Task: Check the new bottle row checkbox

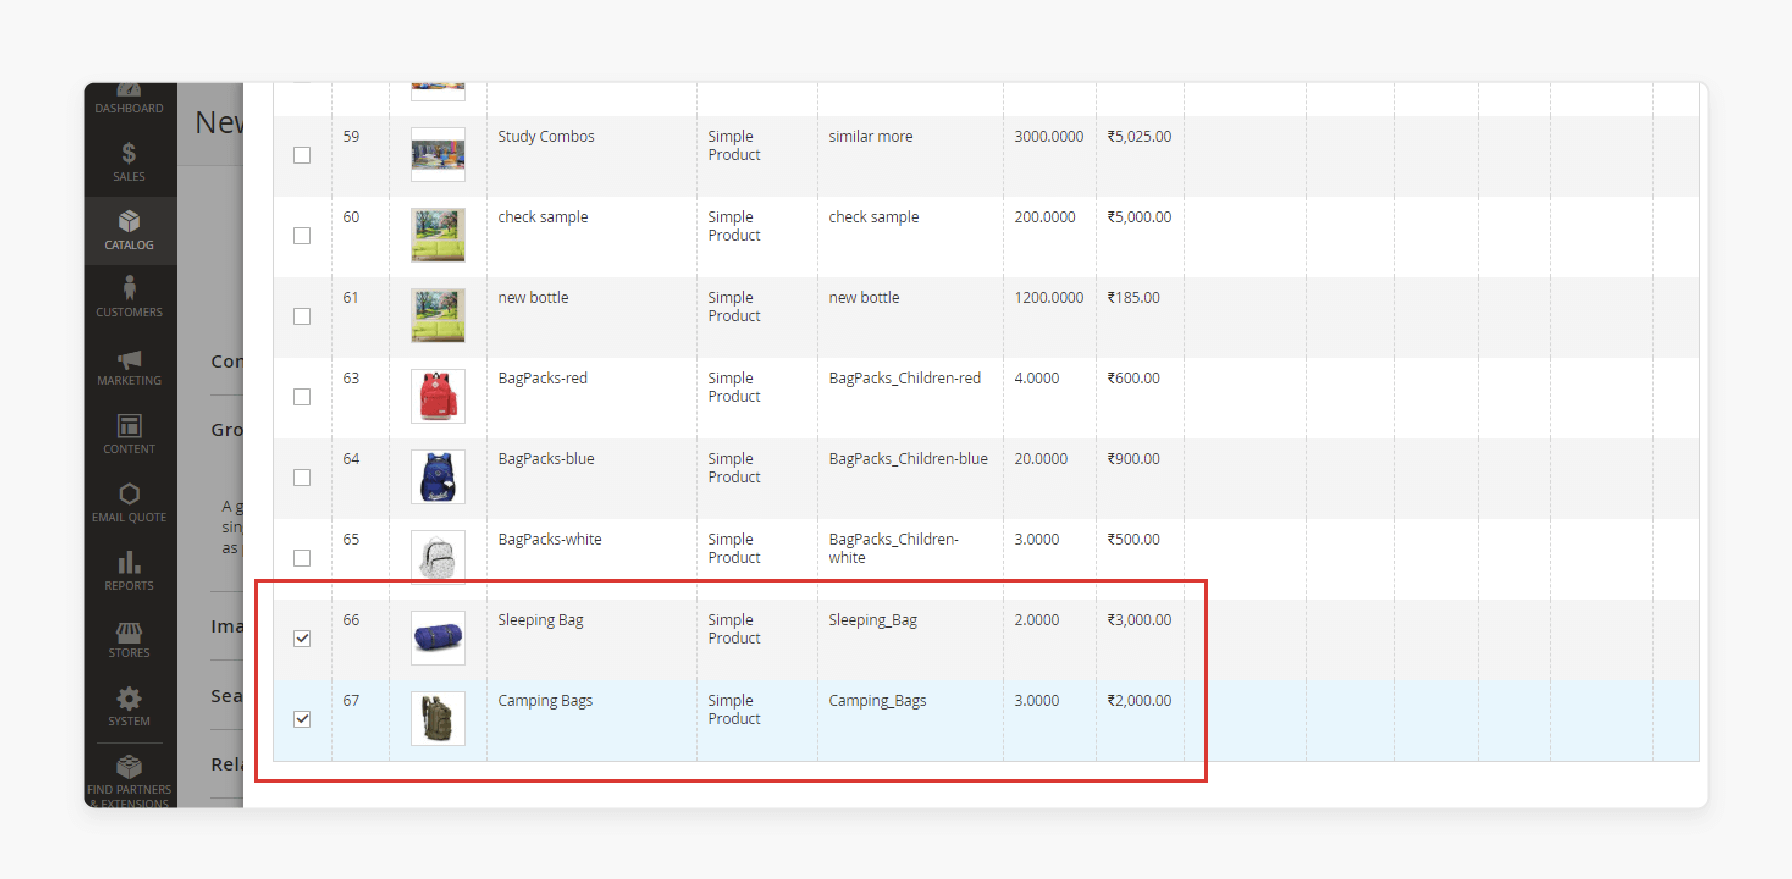Action: coord(302,316)
